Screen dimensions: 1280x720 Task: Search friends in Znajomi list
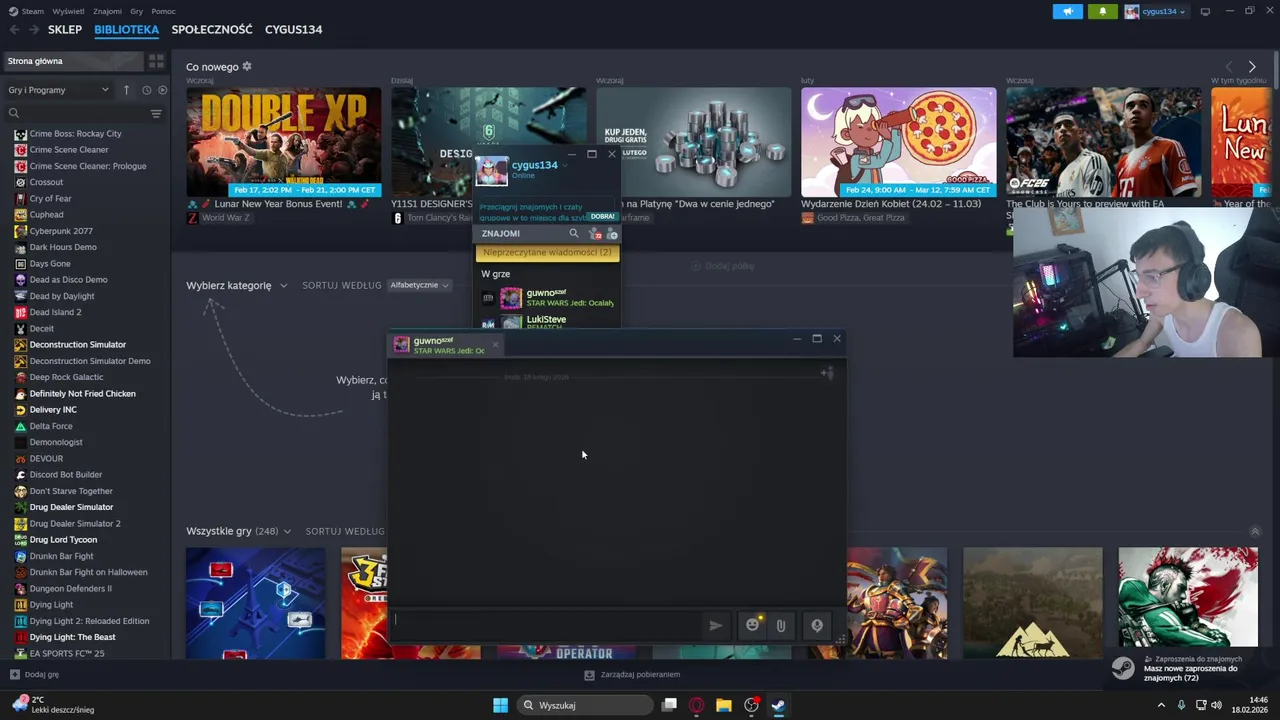(x=574, y=233)
